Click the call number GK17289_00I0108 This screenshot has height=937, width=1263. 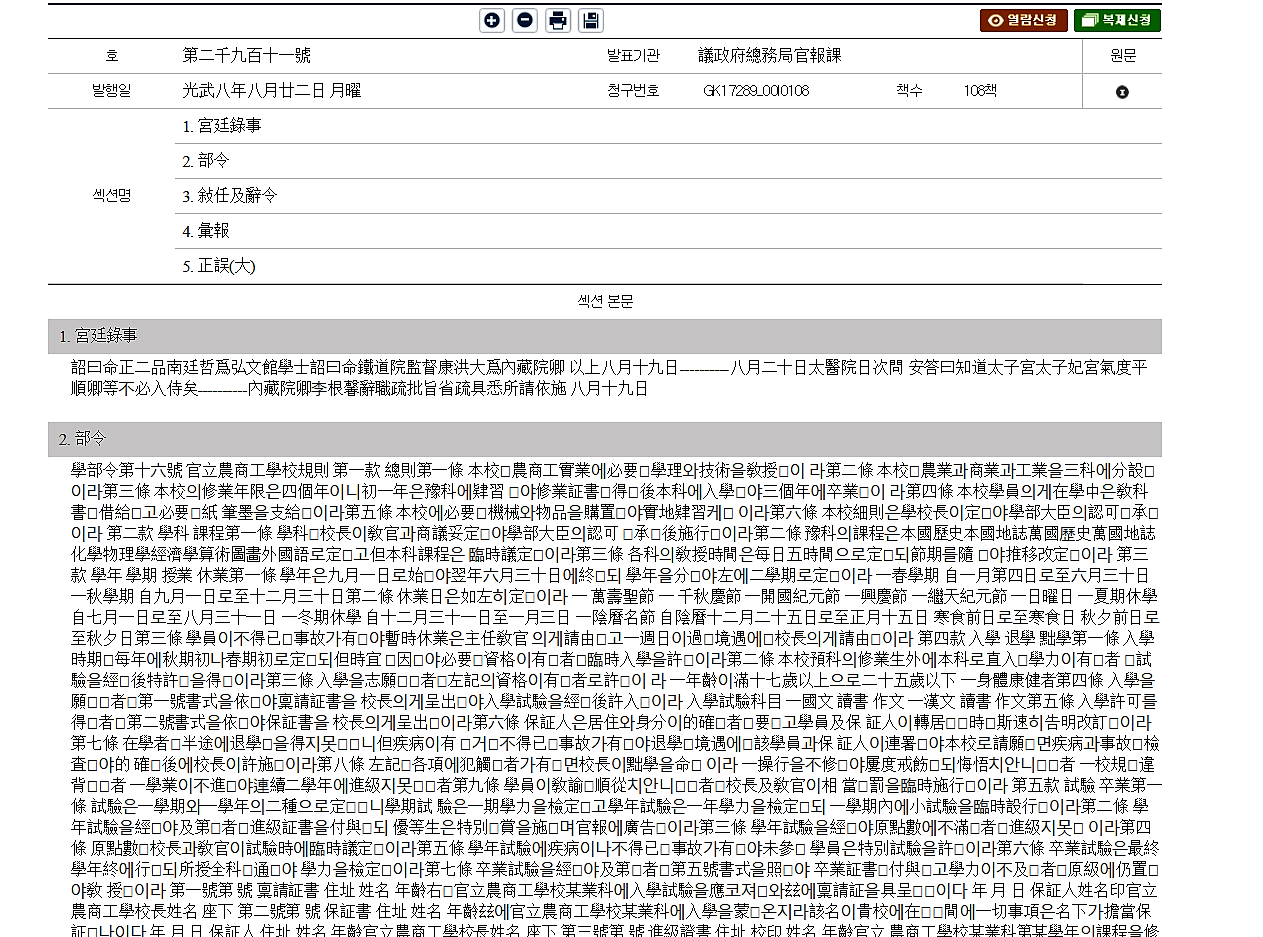756,91
